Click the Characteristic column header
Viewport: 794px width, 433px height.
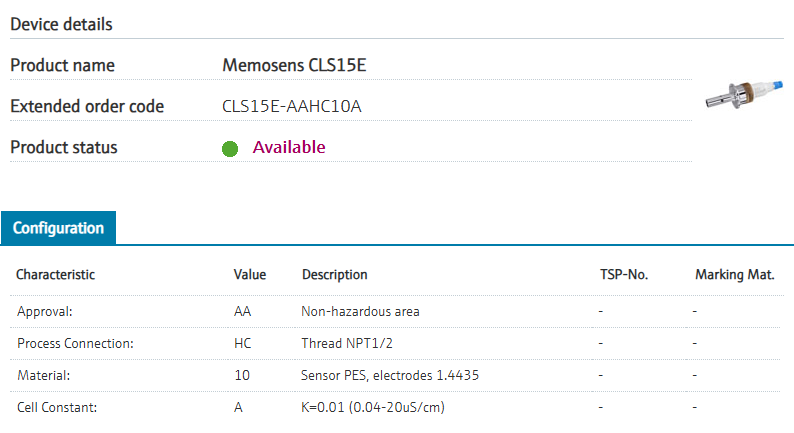point(56,275)
